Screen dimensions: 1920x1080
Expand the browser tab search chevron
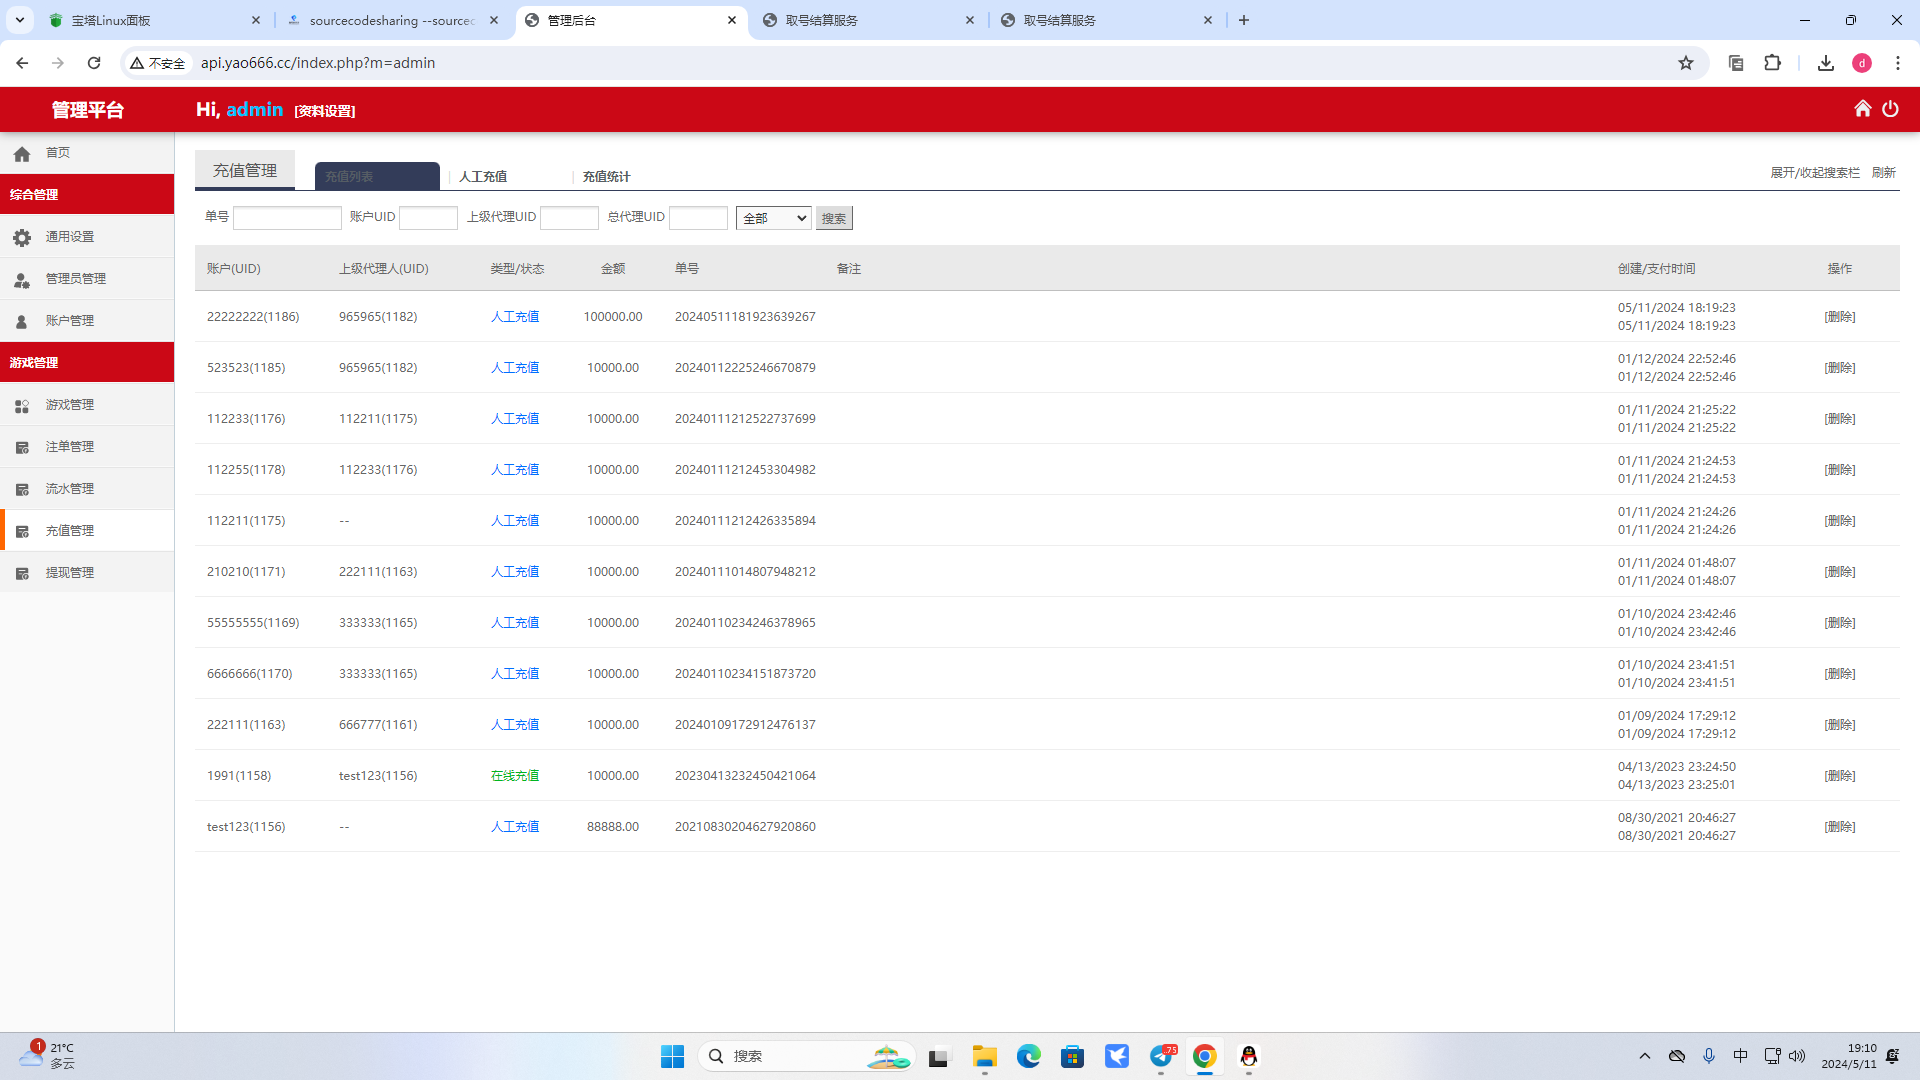point(19,20)
